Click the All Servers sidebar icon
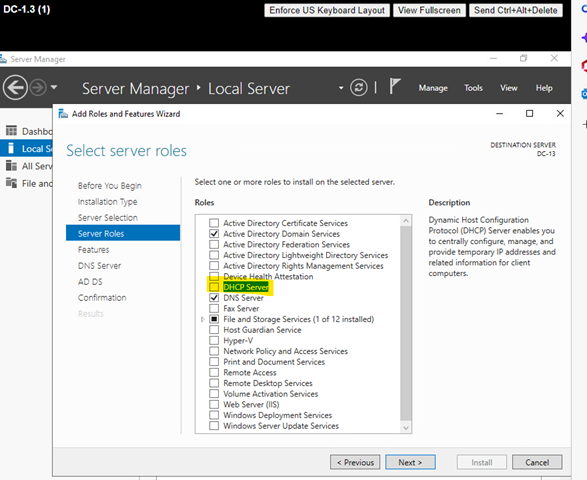 [11, 165]
